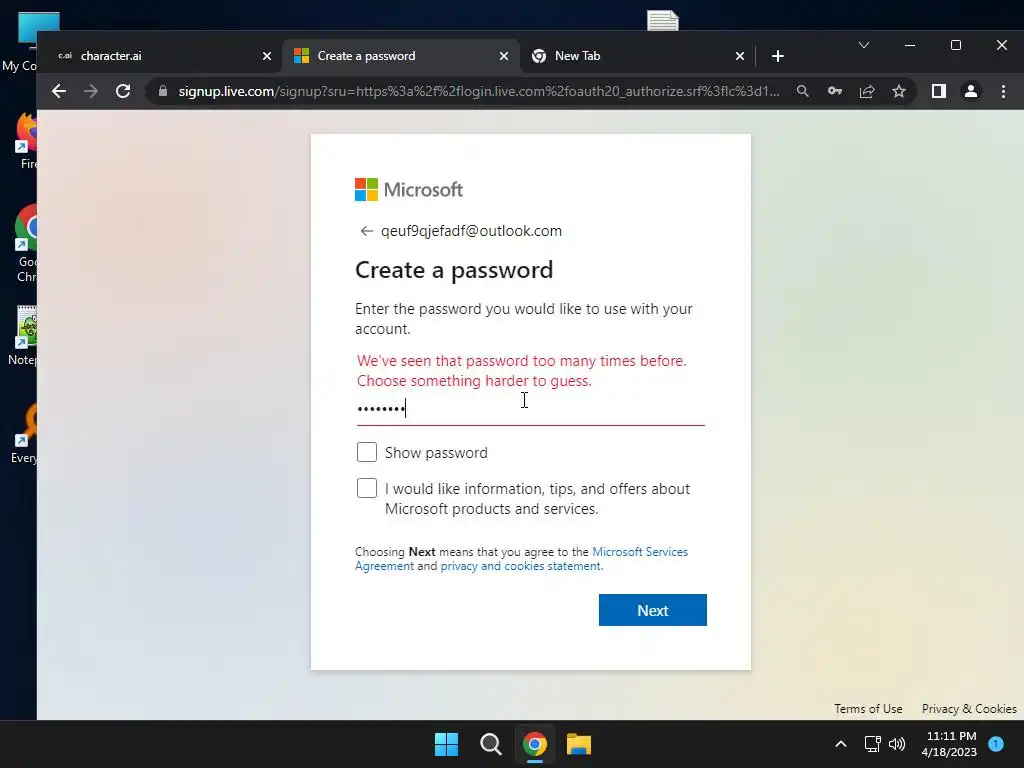The image size is (1024, 768).
Task: Click the browser Forward arrow
Action: click(x=91, y=91)
